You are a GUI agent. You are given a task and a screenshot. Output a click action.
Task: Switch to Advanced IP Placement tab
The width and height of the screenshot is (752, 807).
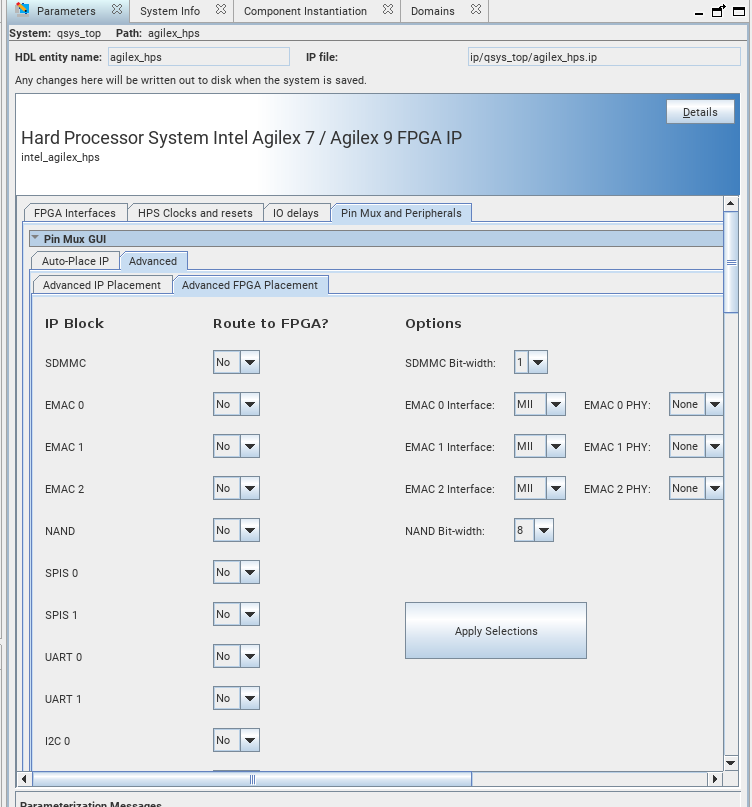[102, 285]
